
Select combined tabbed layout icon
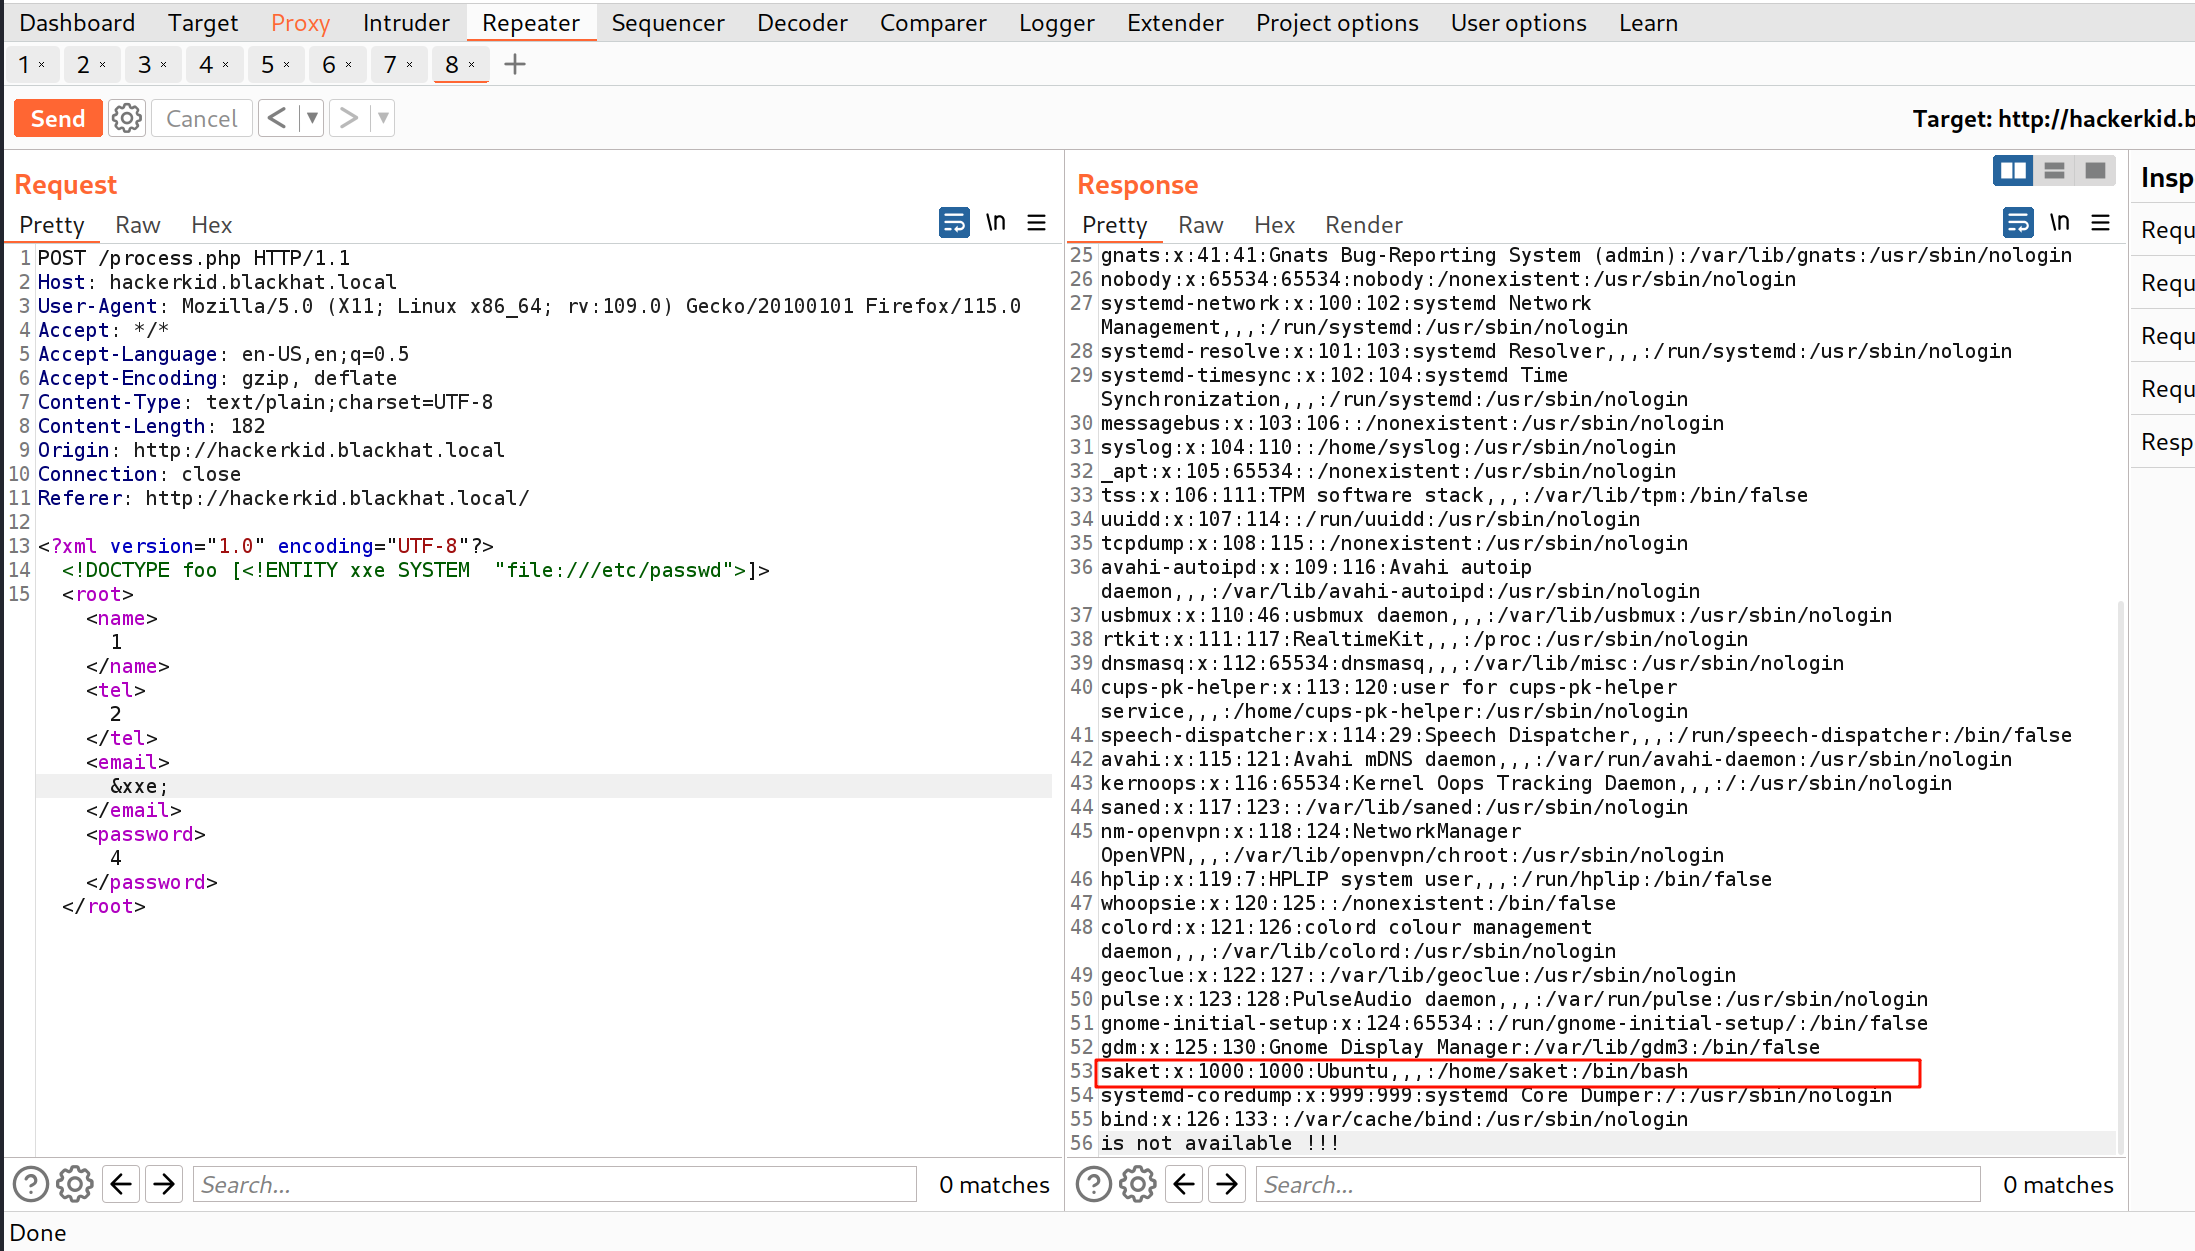pos(2095,171)
